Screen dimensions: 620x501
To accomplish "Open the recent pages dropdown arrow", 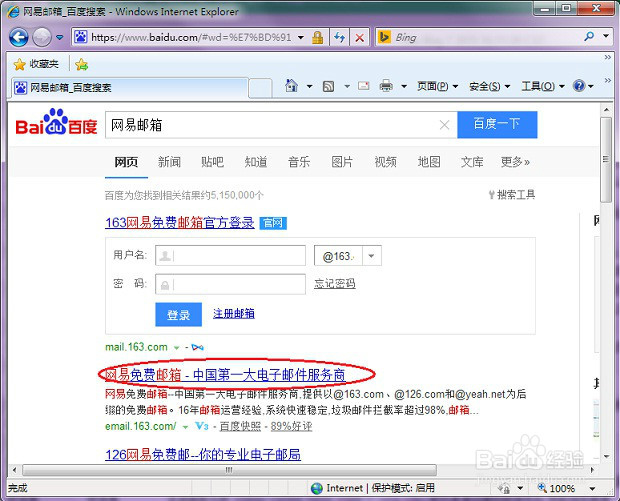I will point(60,38).
